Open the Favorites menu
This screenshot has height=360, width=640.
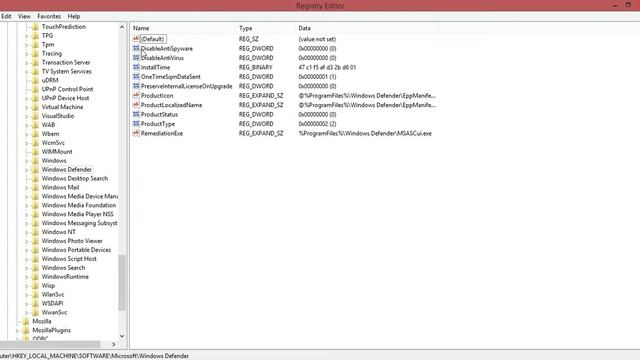pos(49,16)
